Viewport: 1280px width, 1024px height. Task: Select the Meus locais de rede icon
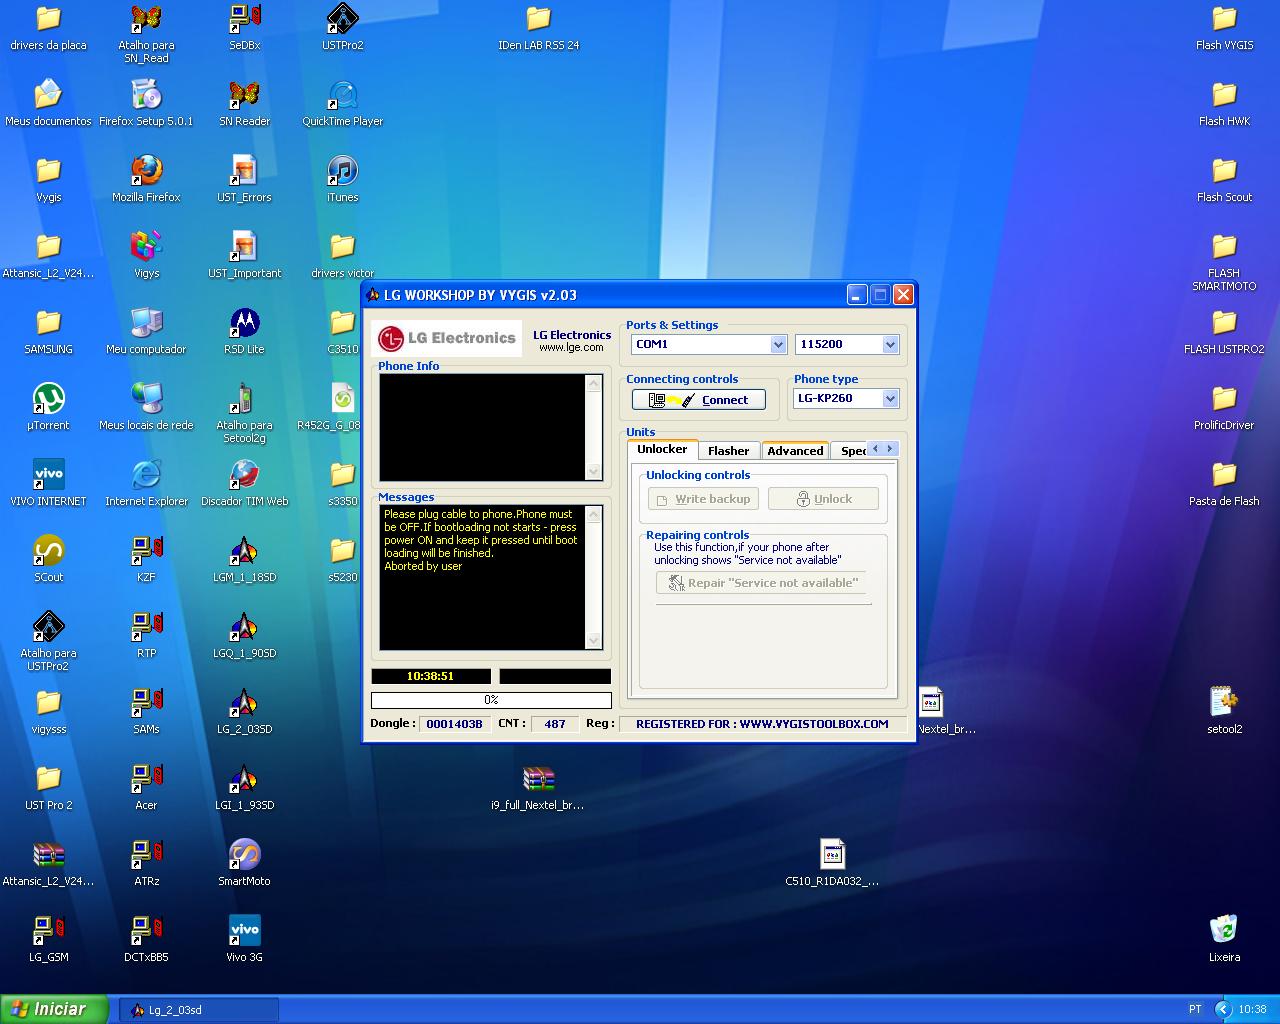click(x=146, y=406)
